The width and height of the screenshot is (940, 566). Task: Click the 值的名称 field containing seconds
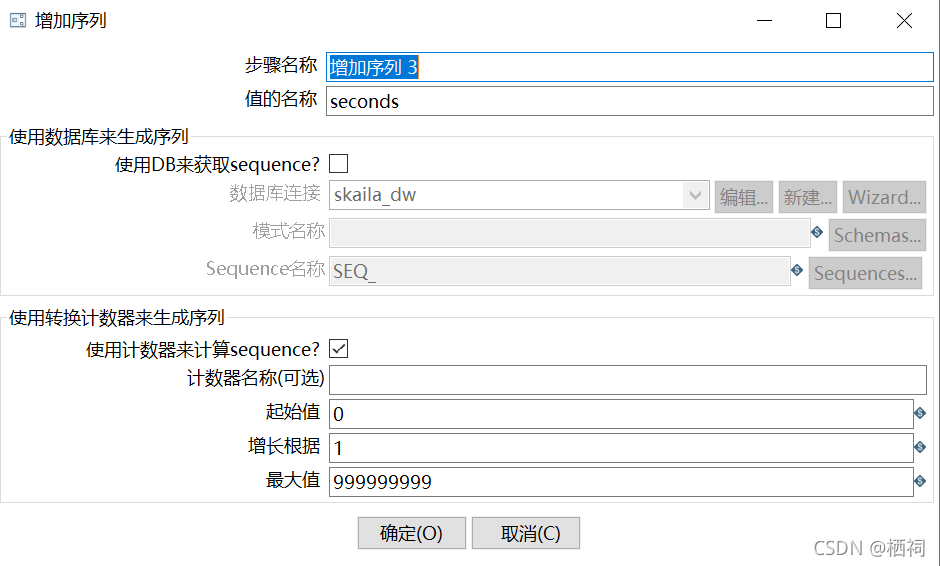(x=629, y=101)
